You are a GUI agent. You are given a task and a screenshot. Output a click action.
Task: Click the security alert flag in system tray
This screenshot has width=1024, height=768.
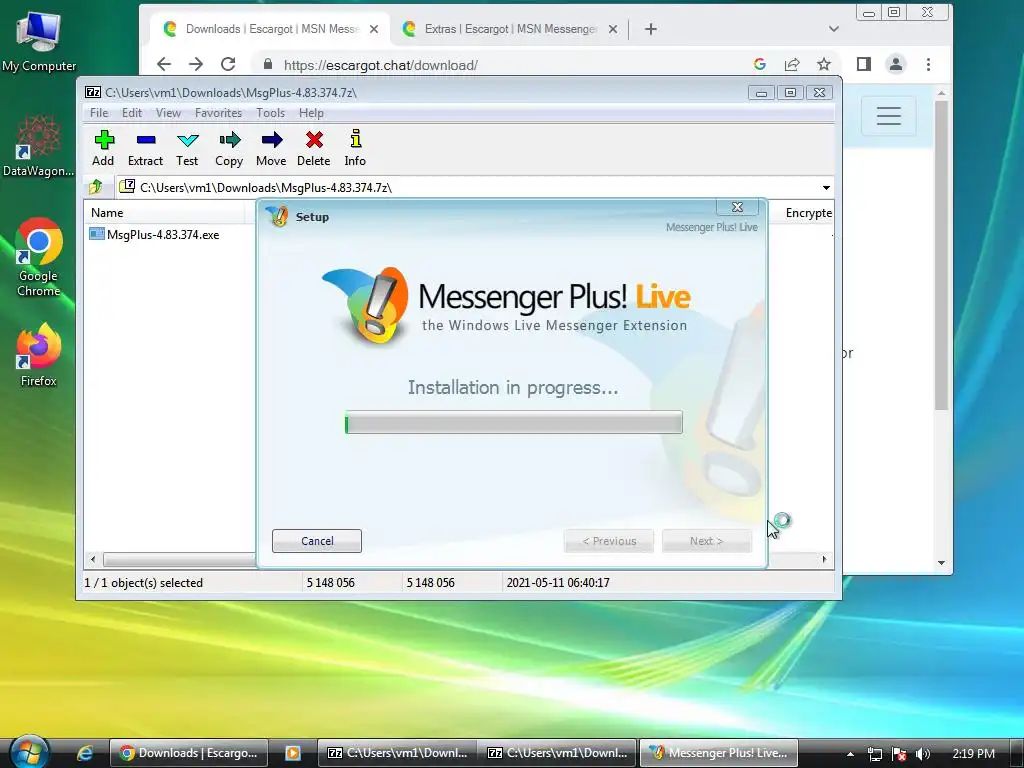[x=899, y=754]
